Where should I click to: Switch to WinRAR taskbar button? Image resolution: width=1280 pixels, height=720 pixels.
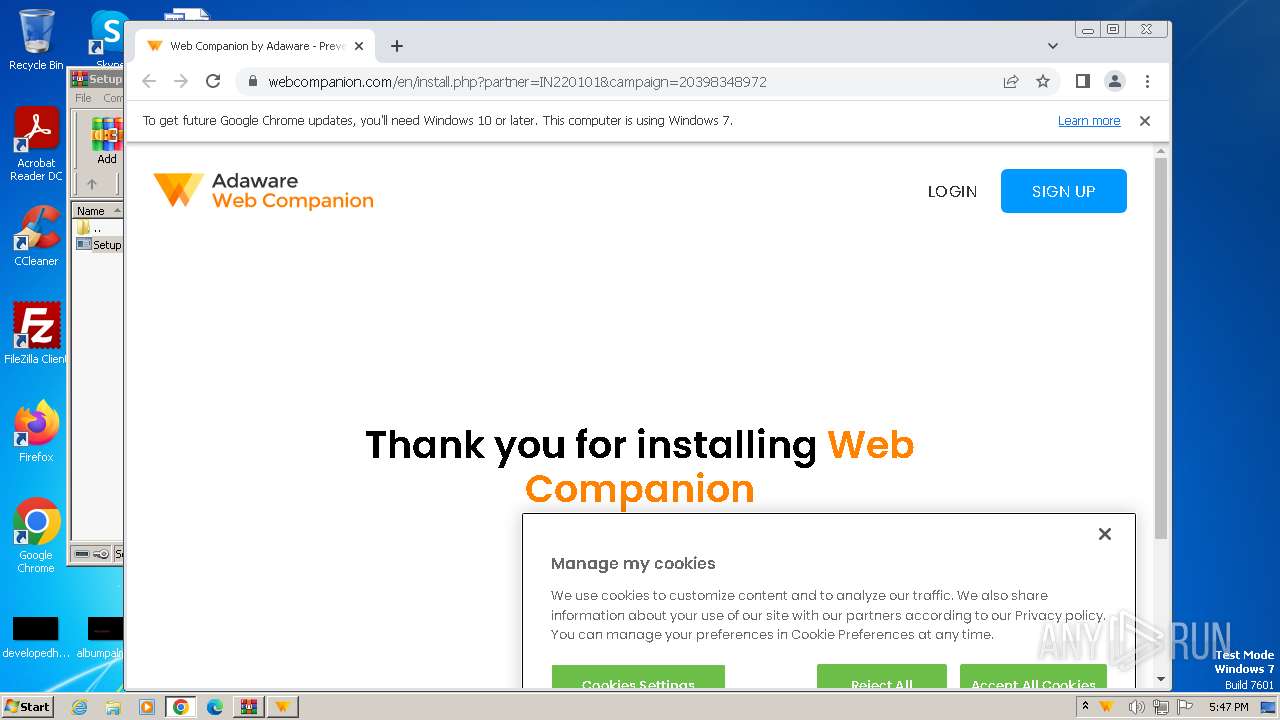click(248, 707)
